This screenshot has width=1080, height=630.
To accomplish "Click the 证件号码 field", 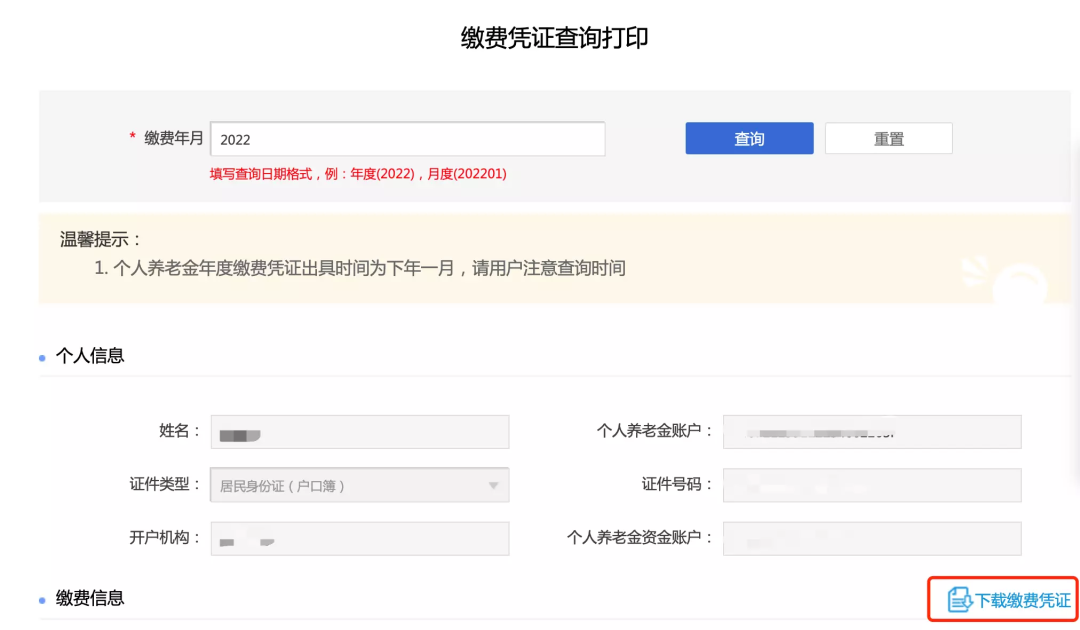I will (871, 486).
